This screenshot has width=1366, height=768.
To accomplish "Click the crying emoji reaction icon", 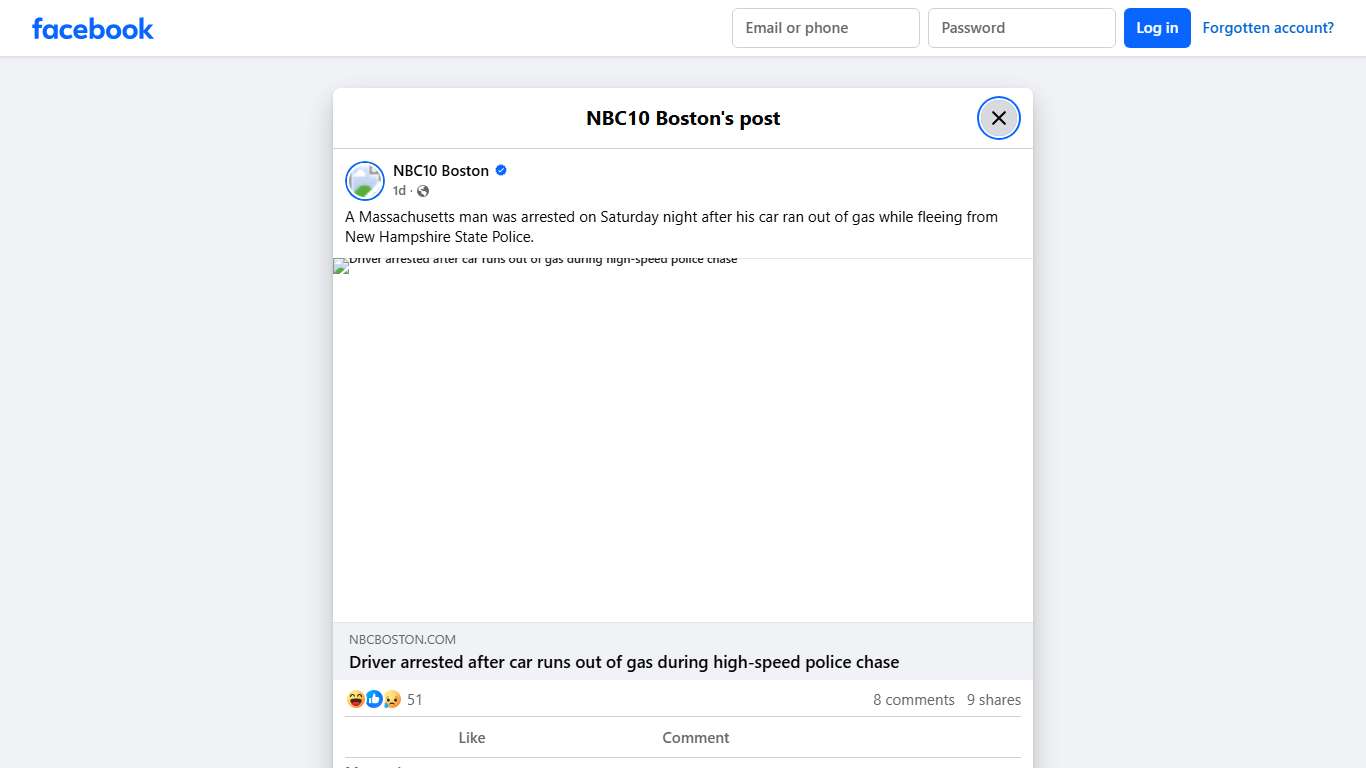I will [x=391, y=699].
